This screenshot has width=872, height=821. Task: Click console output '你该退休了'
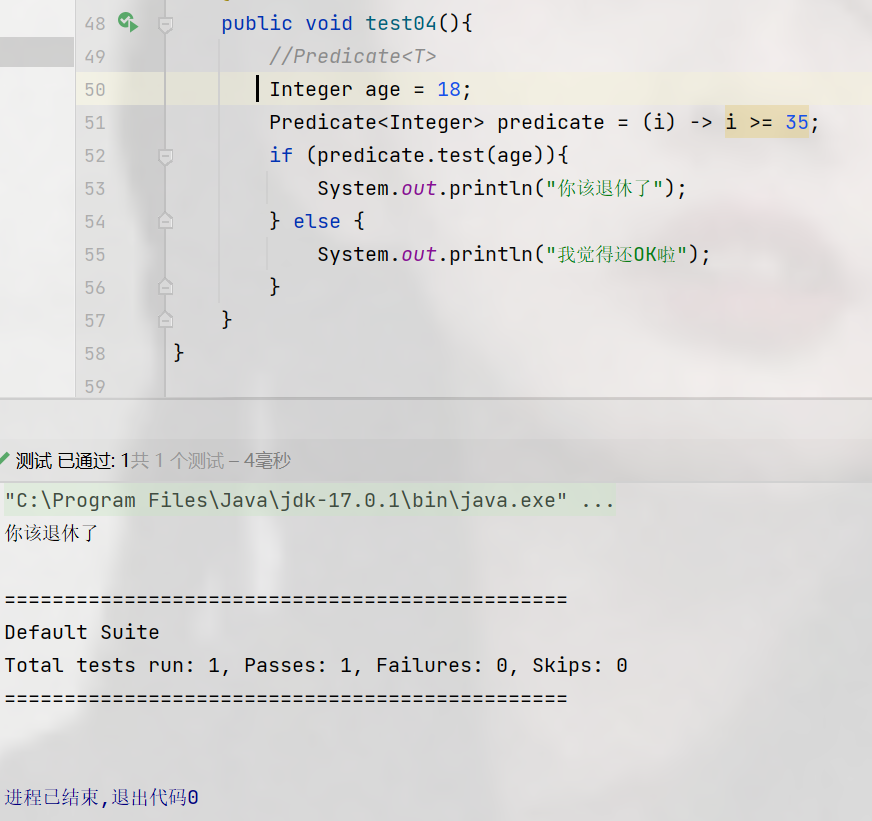point(51,533)
